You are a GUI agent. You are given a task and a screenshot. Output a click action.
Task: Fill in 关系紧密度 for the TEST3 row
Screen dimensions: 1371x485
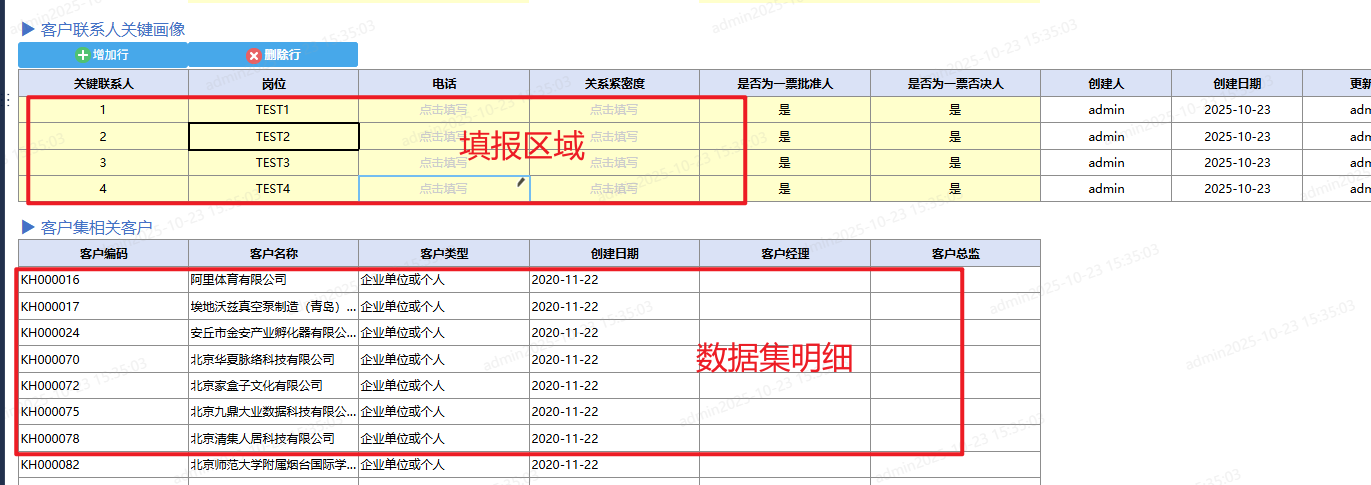tap(615, 162)
